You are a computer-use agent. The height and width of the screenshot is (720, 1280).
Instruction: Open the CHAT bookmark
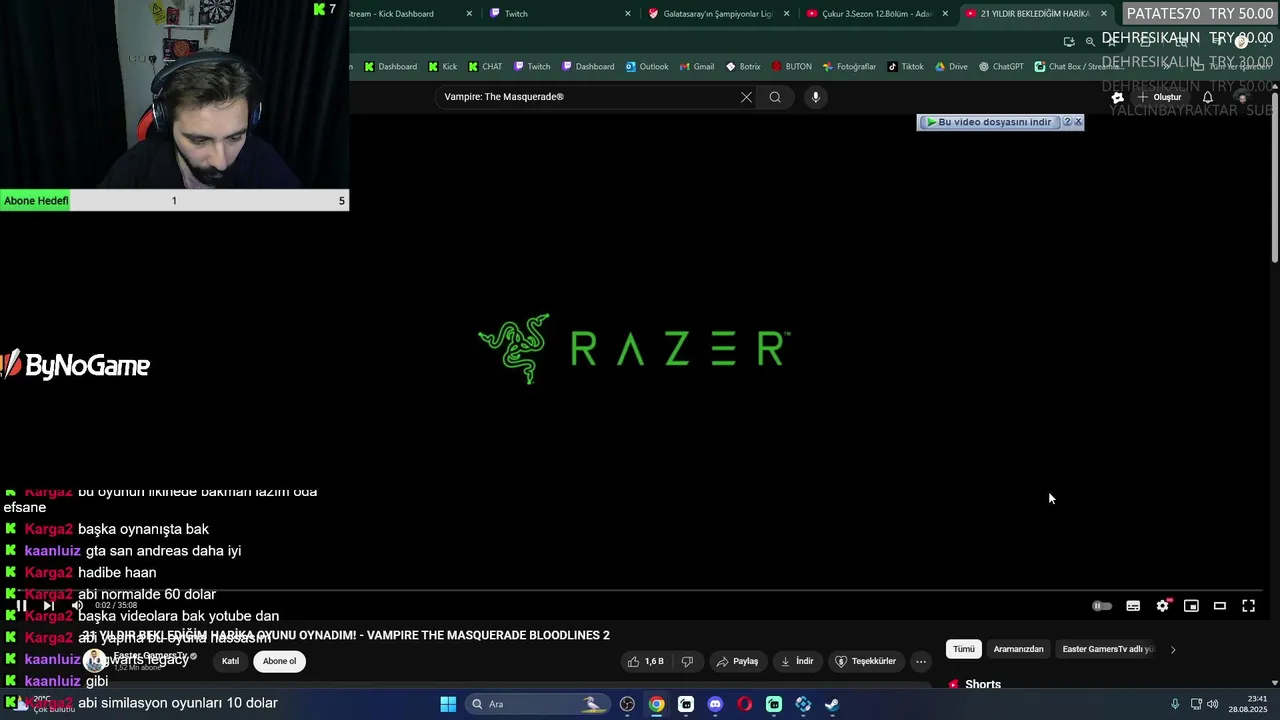(485, 67)
